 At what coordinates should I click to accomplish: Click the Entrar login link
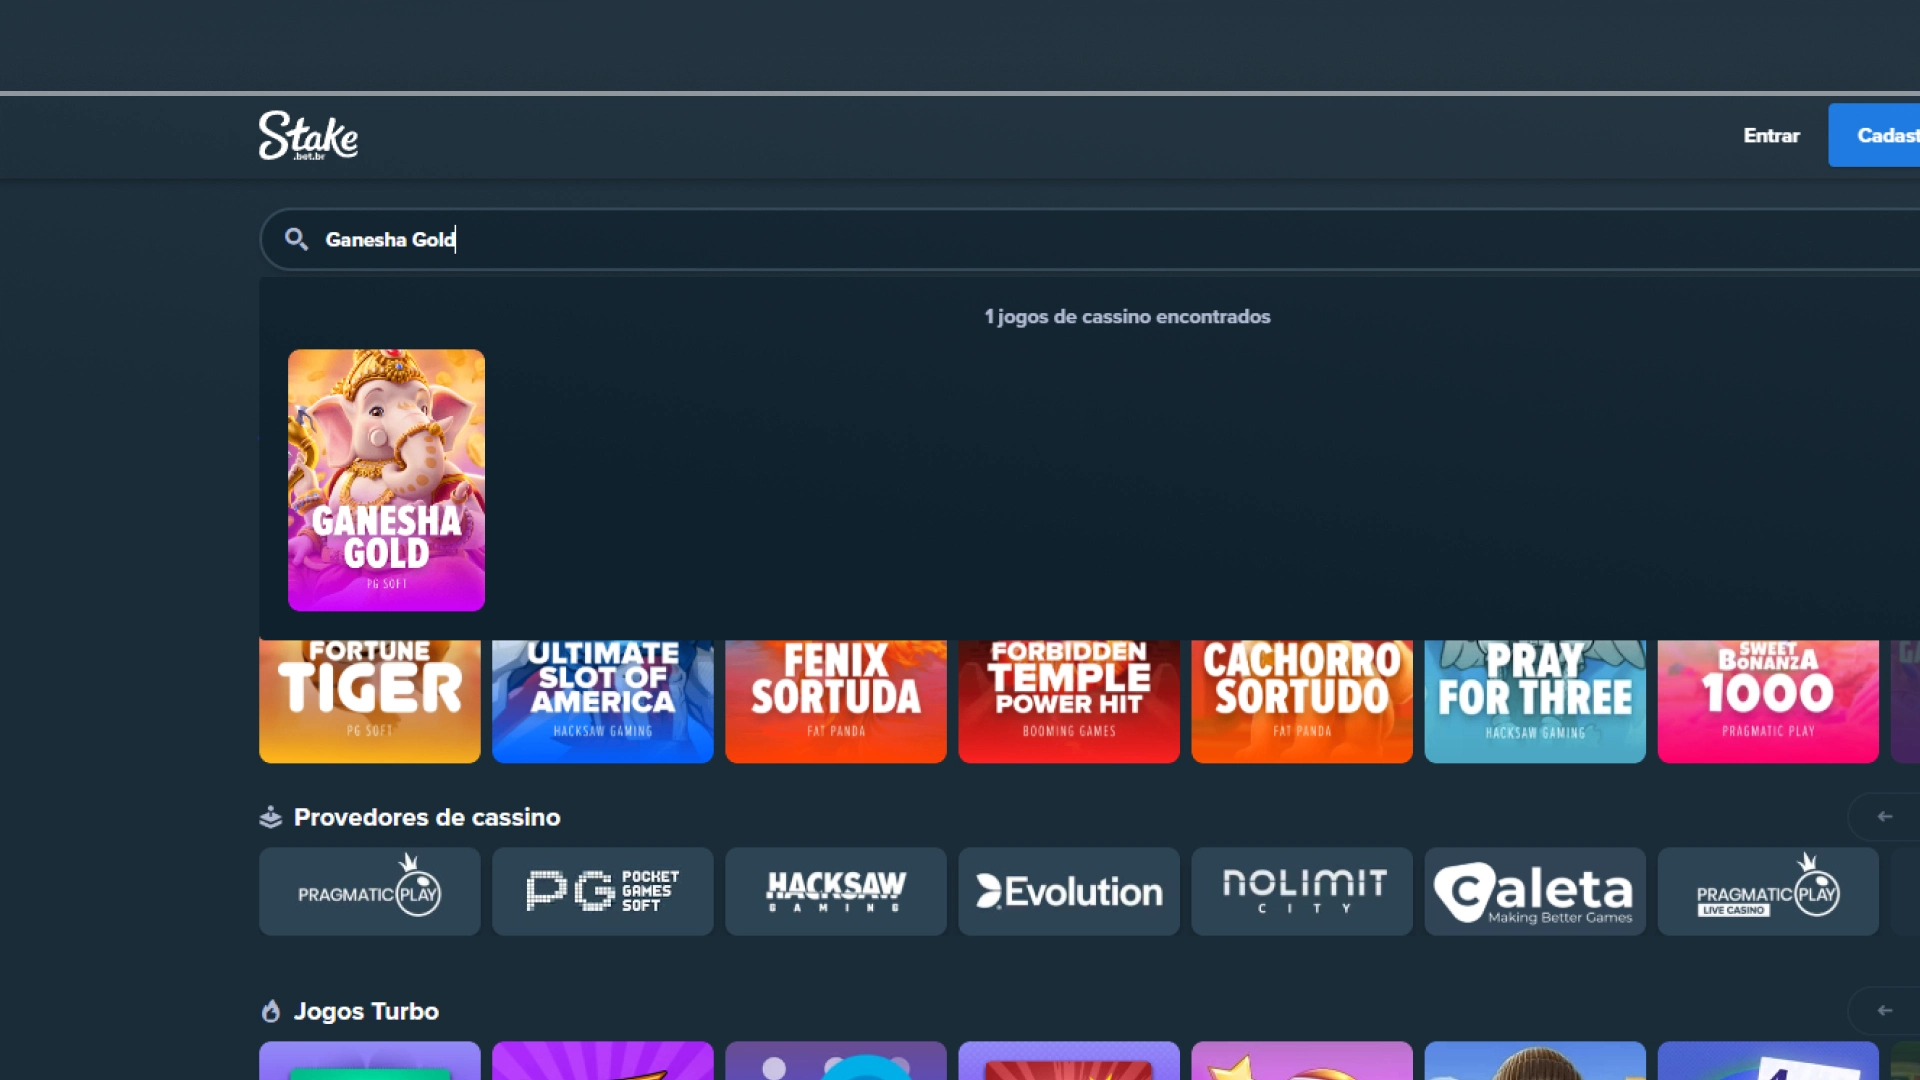[1771, 135]
